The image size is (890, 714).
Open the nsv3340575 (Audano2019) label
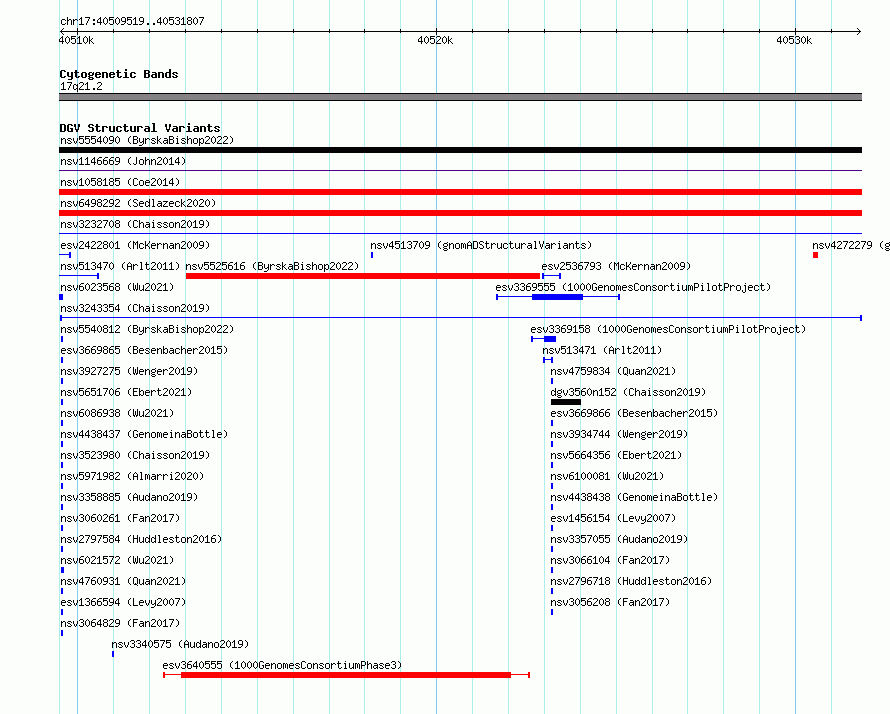180,644
